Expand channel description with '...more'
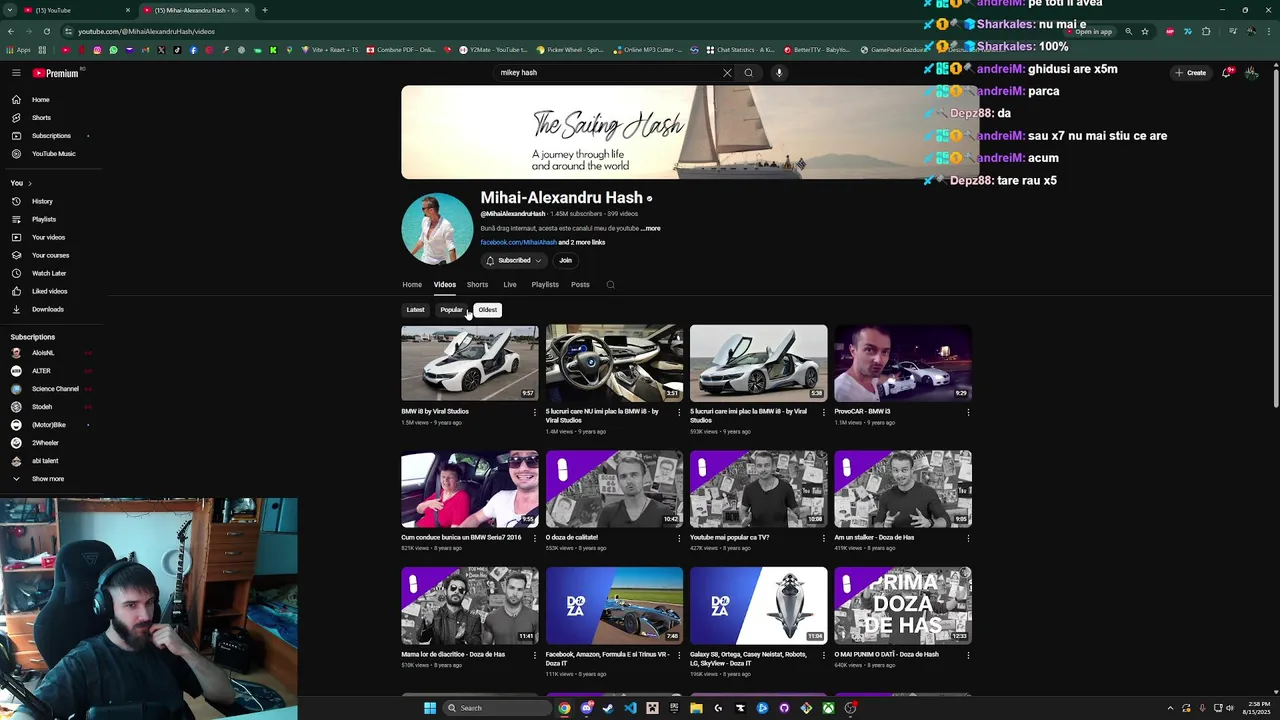 650,228
